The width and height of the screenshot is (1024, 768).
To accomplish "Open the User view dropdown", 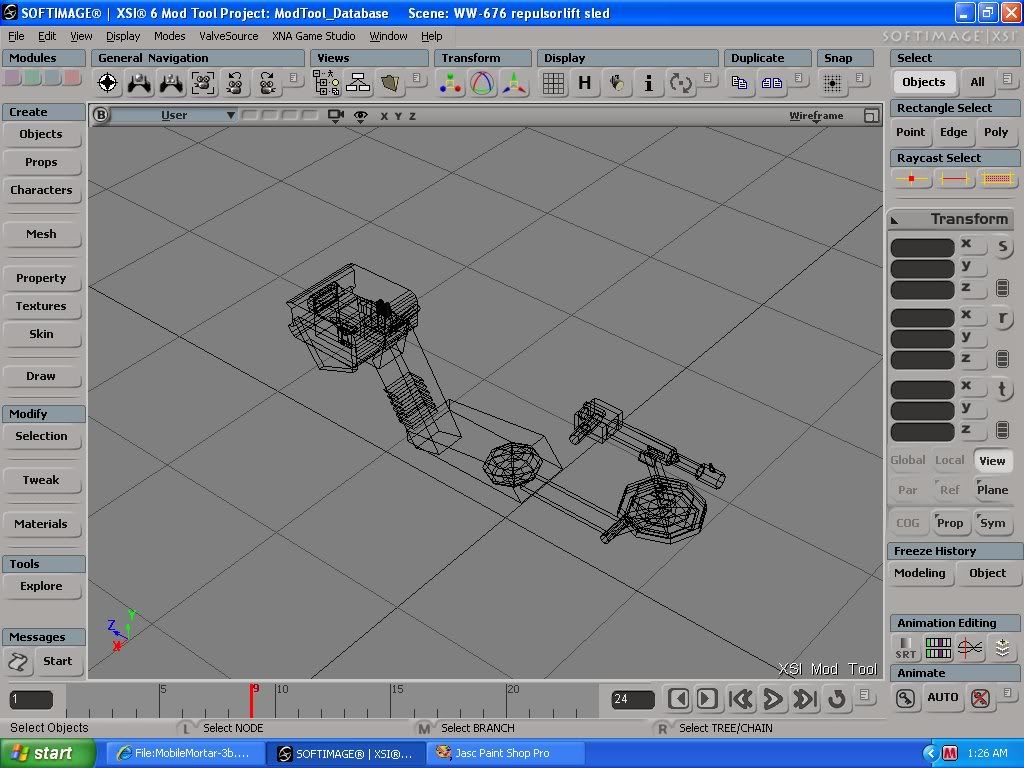I will 174,116.
